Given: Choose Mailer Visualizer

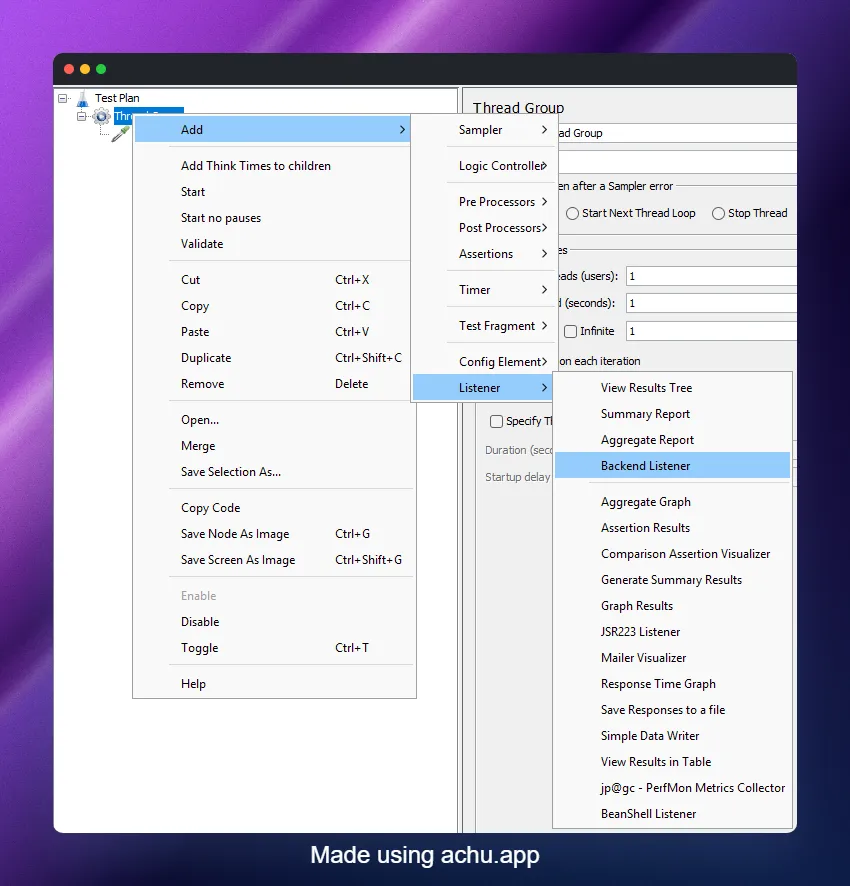Looking at the screenshot, I should pyautogui.click(x=673, y=658).
